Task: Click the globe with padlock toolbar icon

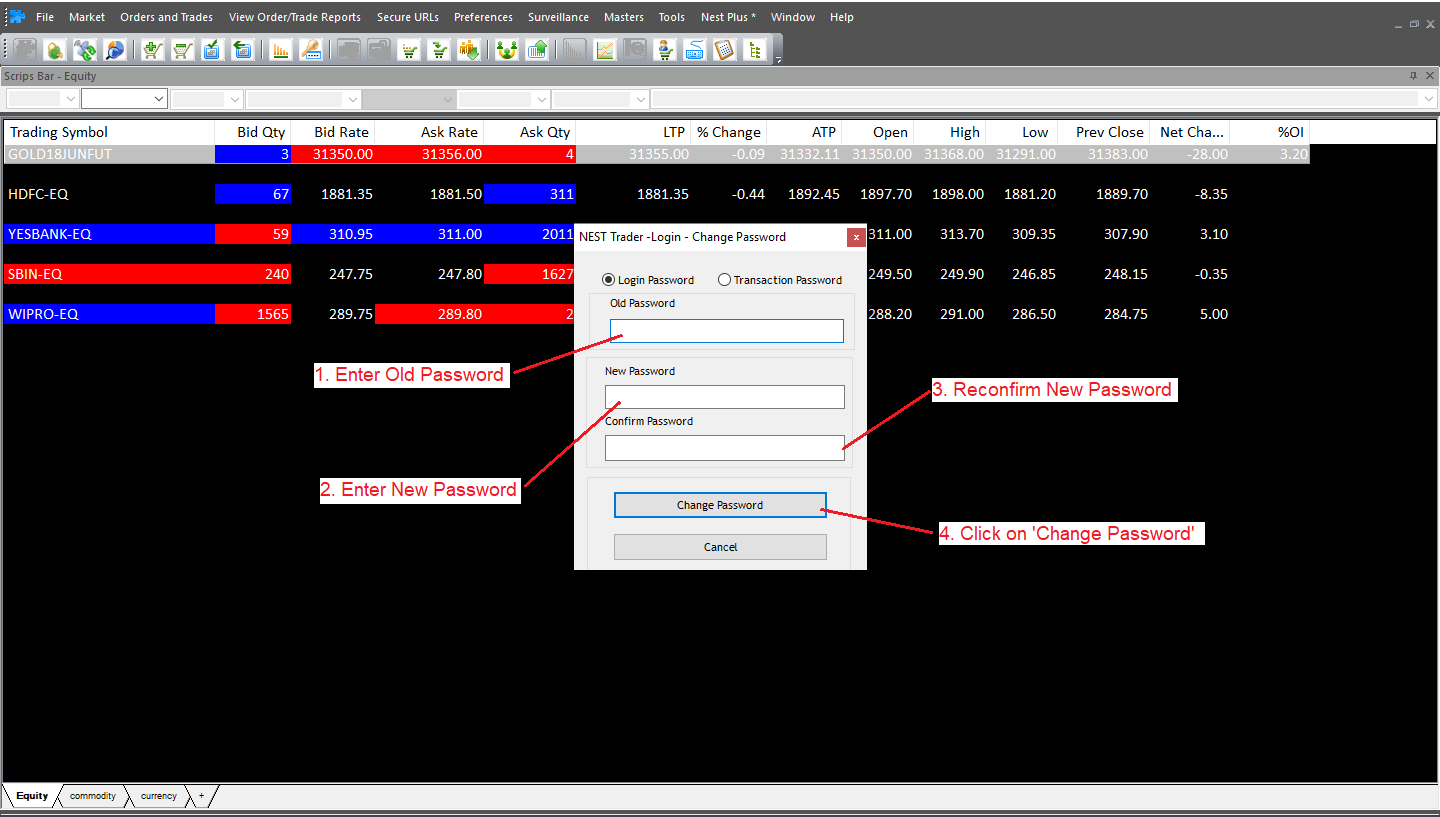Action: [x=54, y=50]
